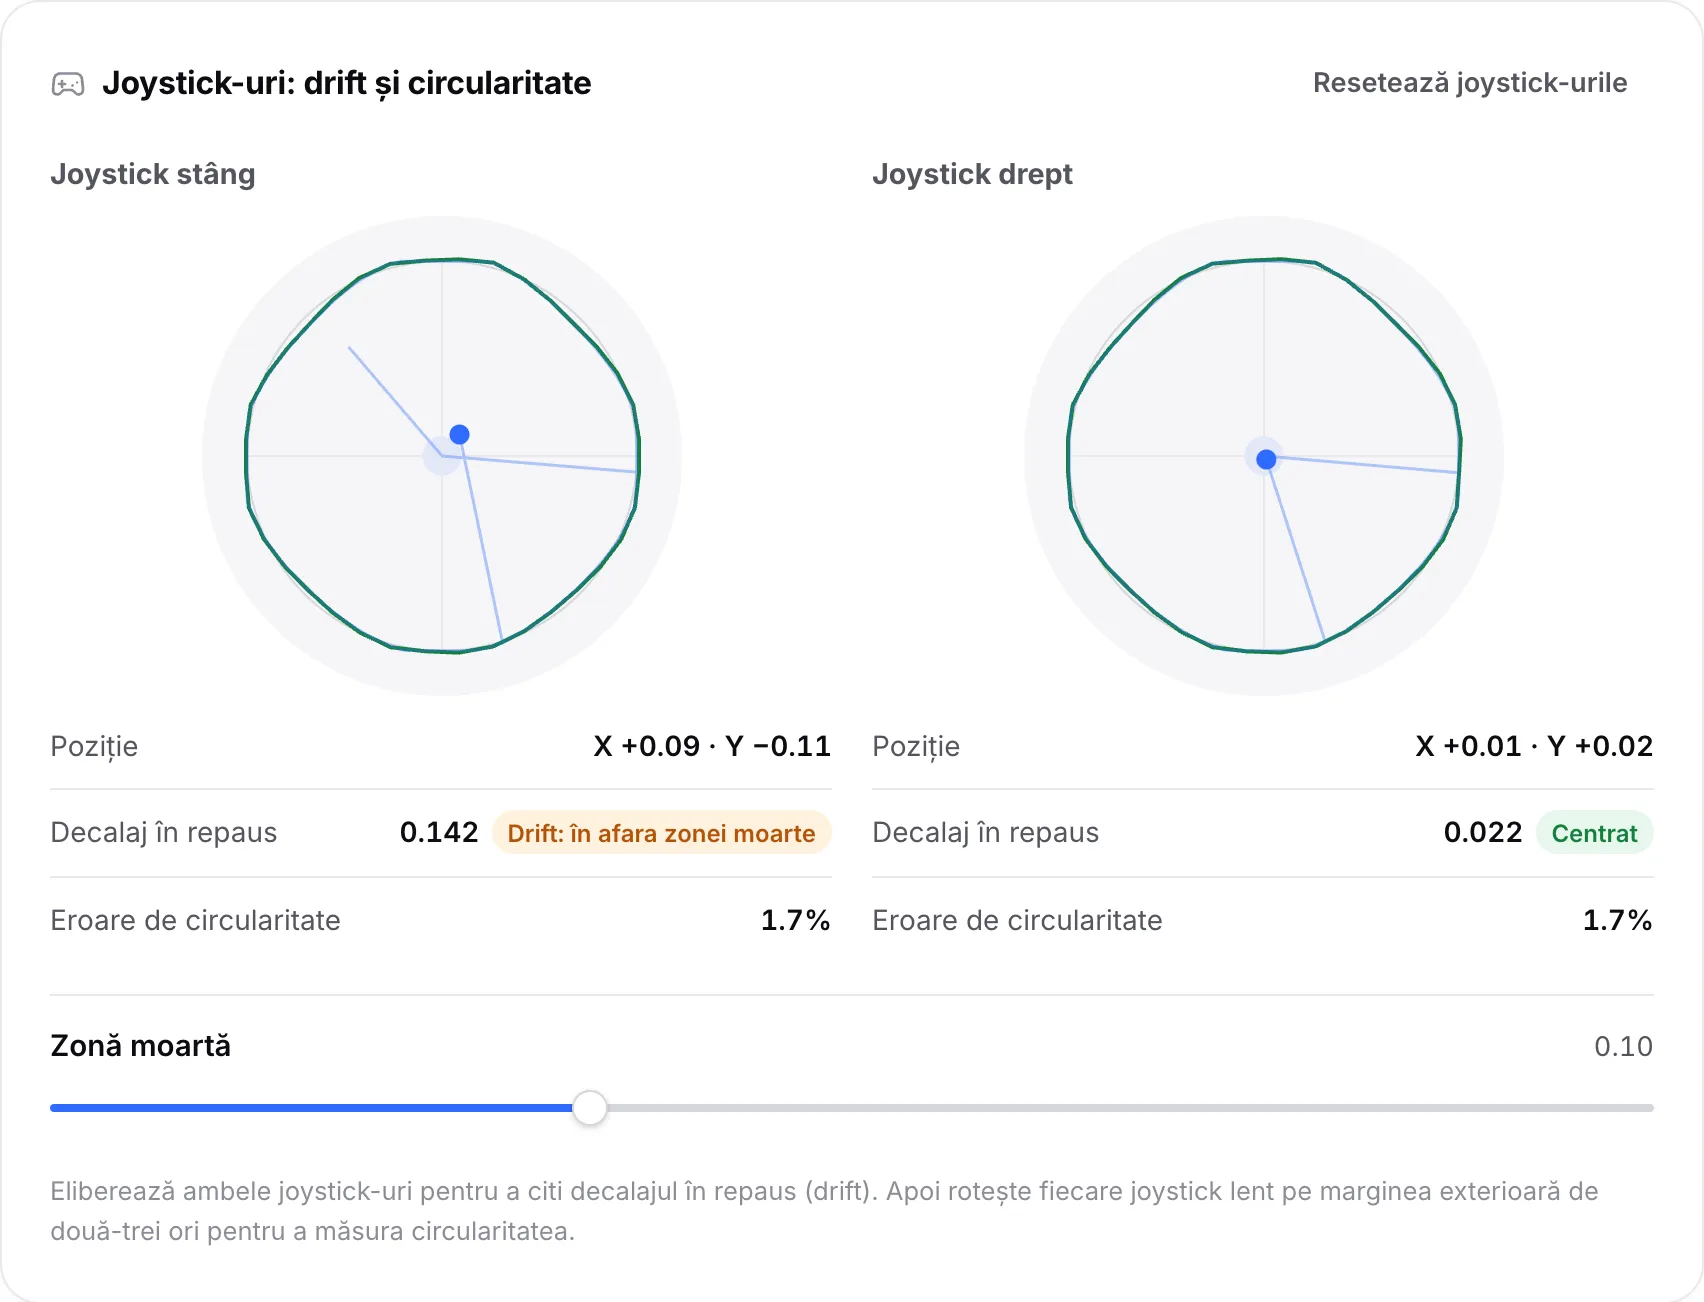Click the rest offset value 0.022

[1483, 832]
